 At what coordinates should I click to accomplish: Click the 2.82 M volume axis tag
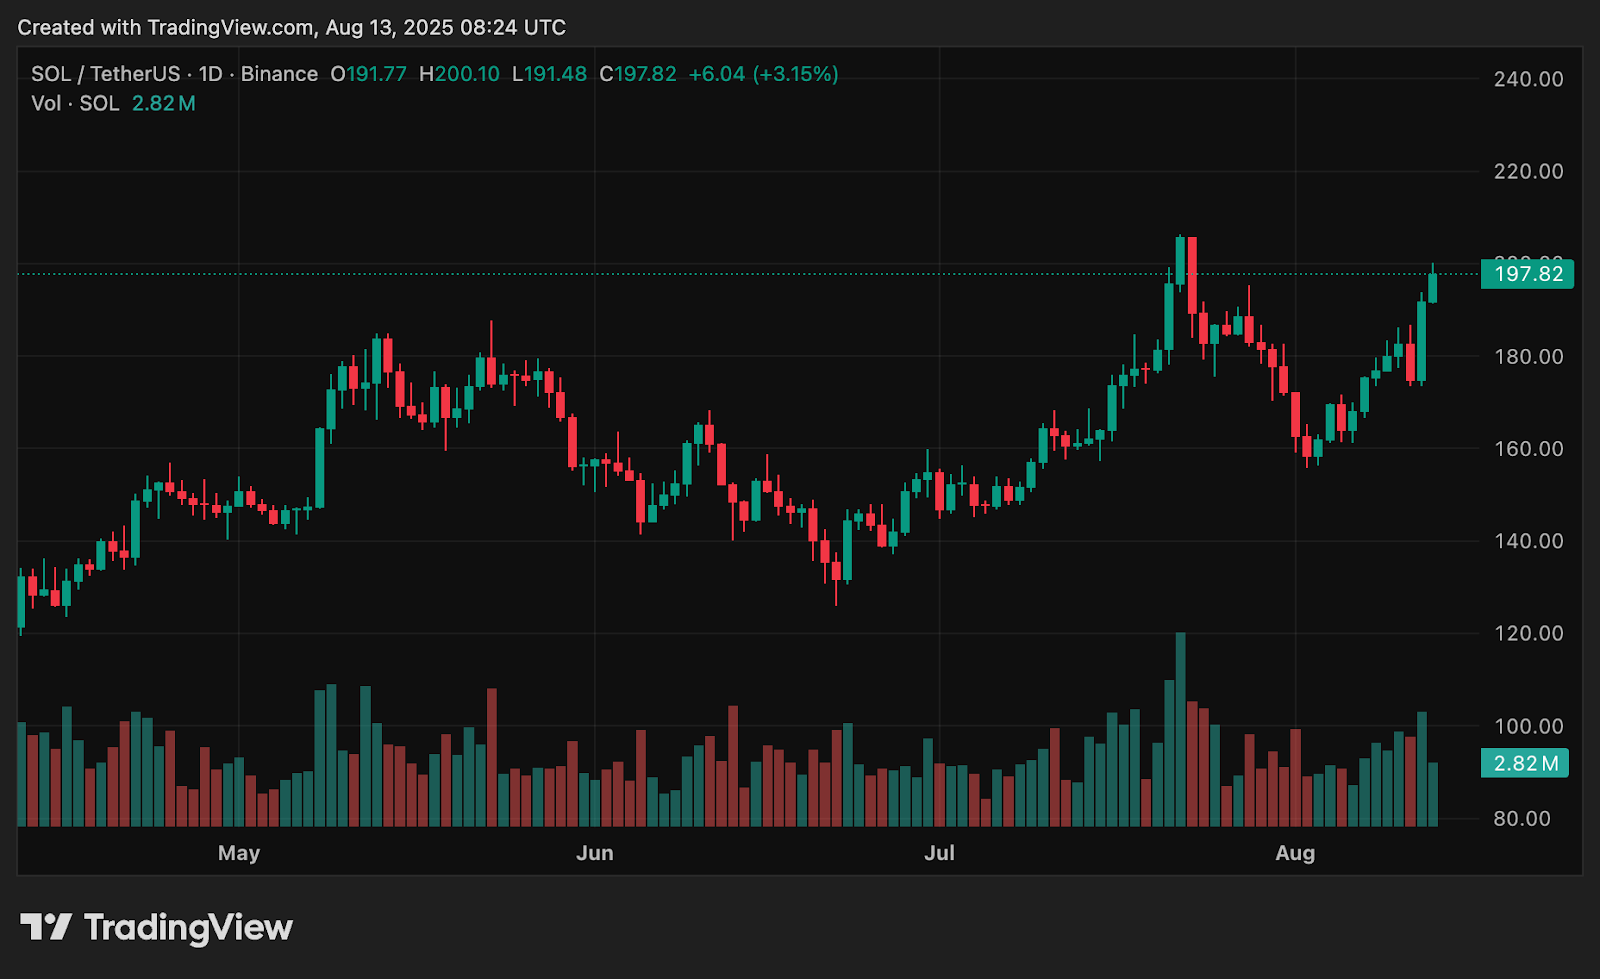coord(1525,763)
